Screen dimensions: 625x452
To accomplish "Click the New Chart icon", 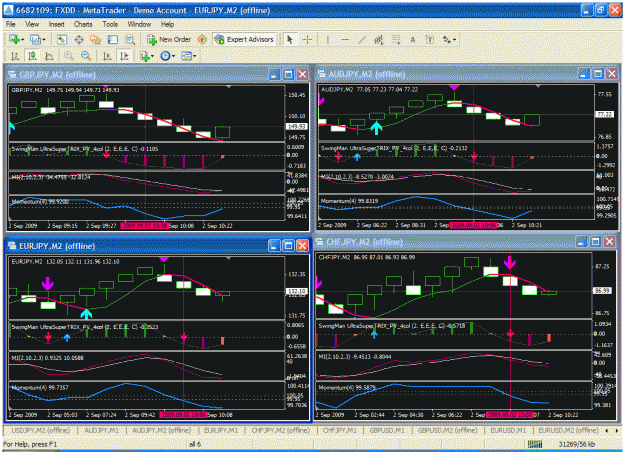I will 14,39.
